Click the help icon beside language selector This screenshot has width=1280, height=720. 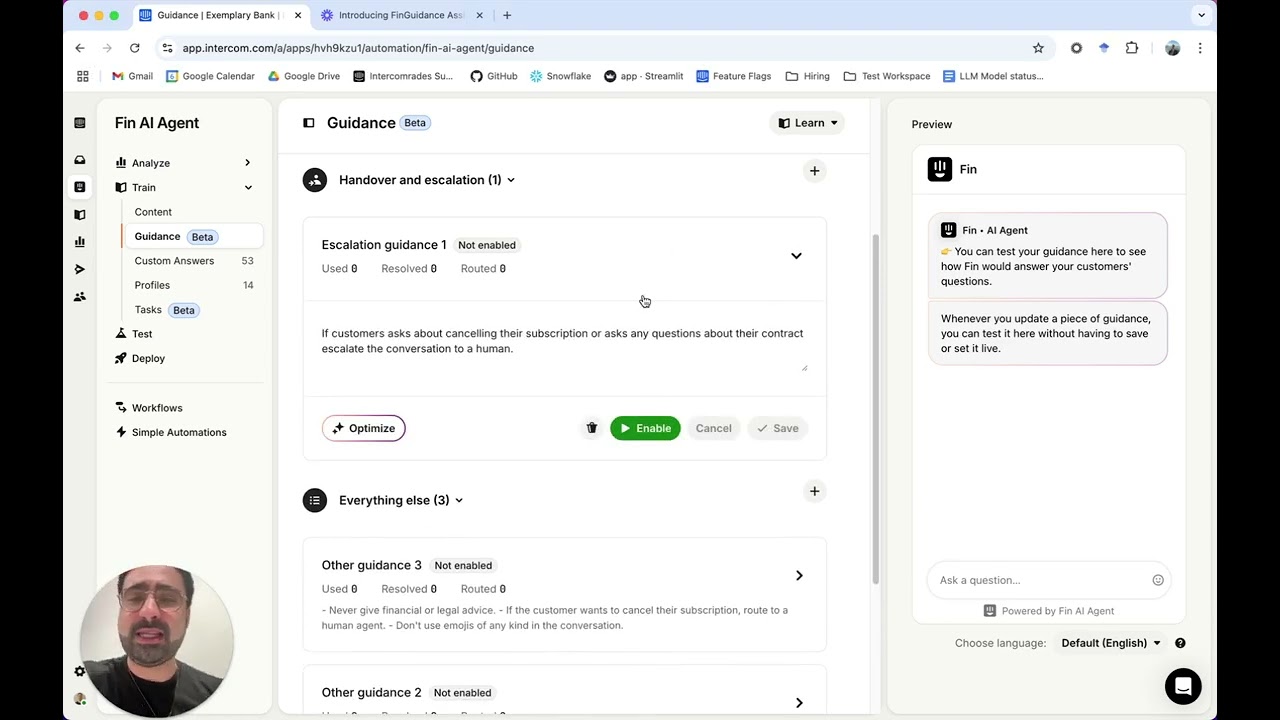tap(1180, 643)
